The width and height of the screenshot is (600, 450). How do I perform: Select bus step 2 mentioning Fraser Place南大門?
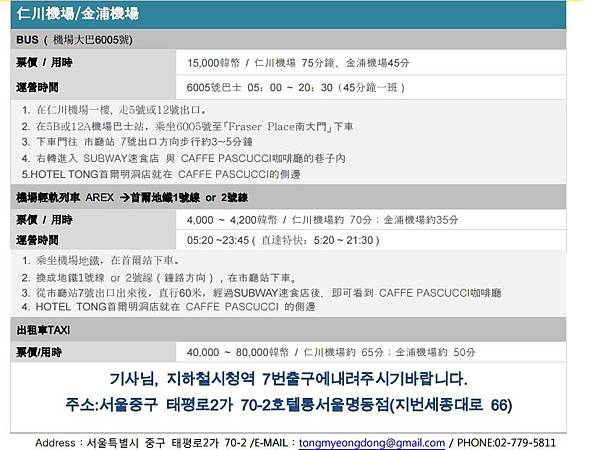187,126
